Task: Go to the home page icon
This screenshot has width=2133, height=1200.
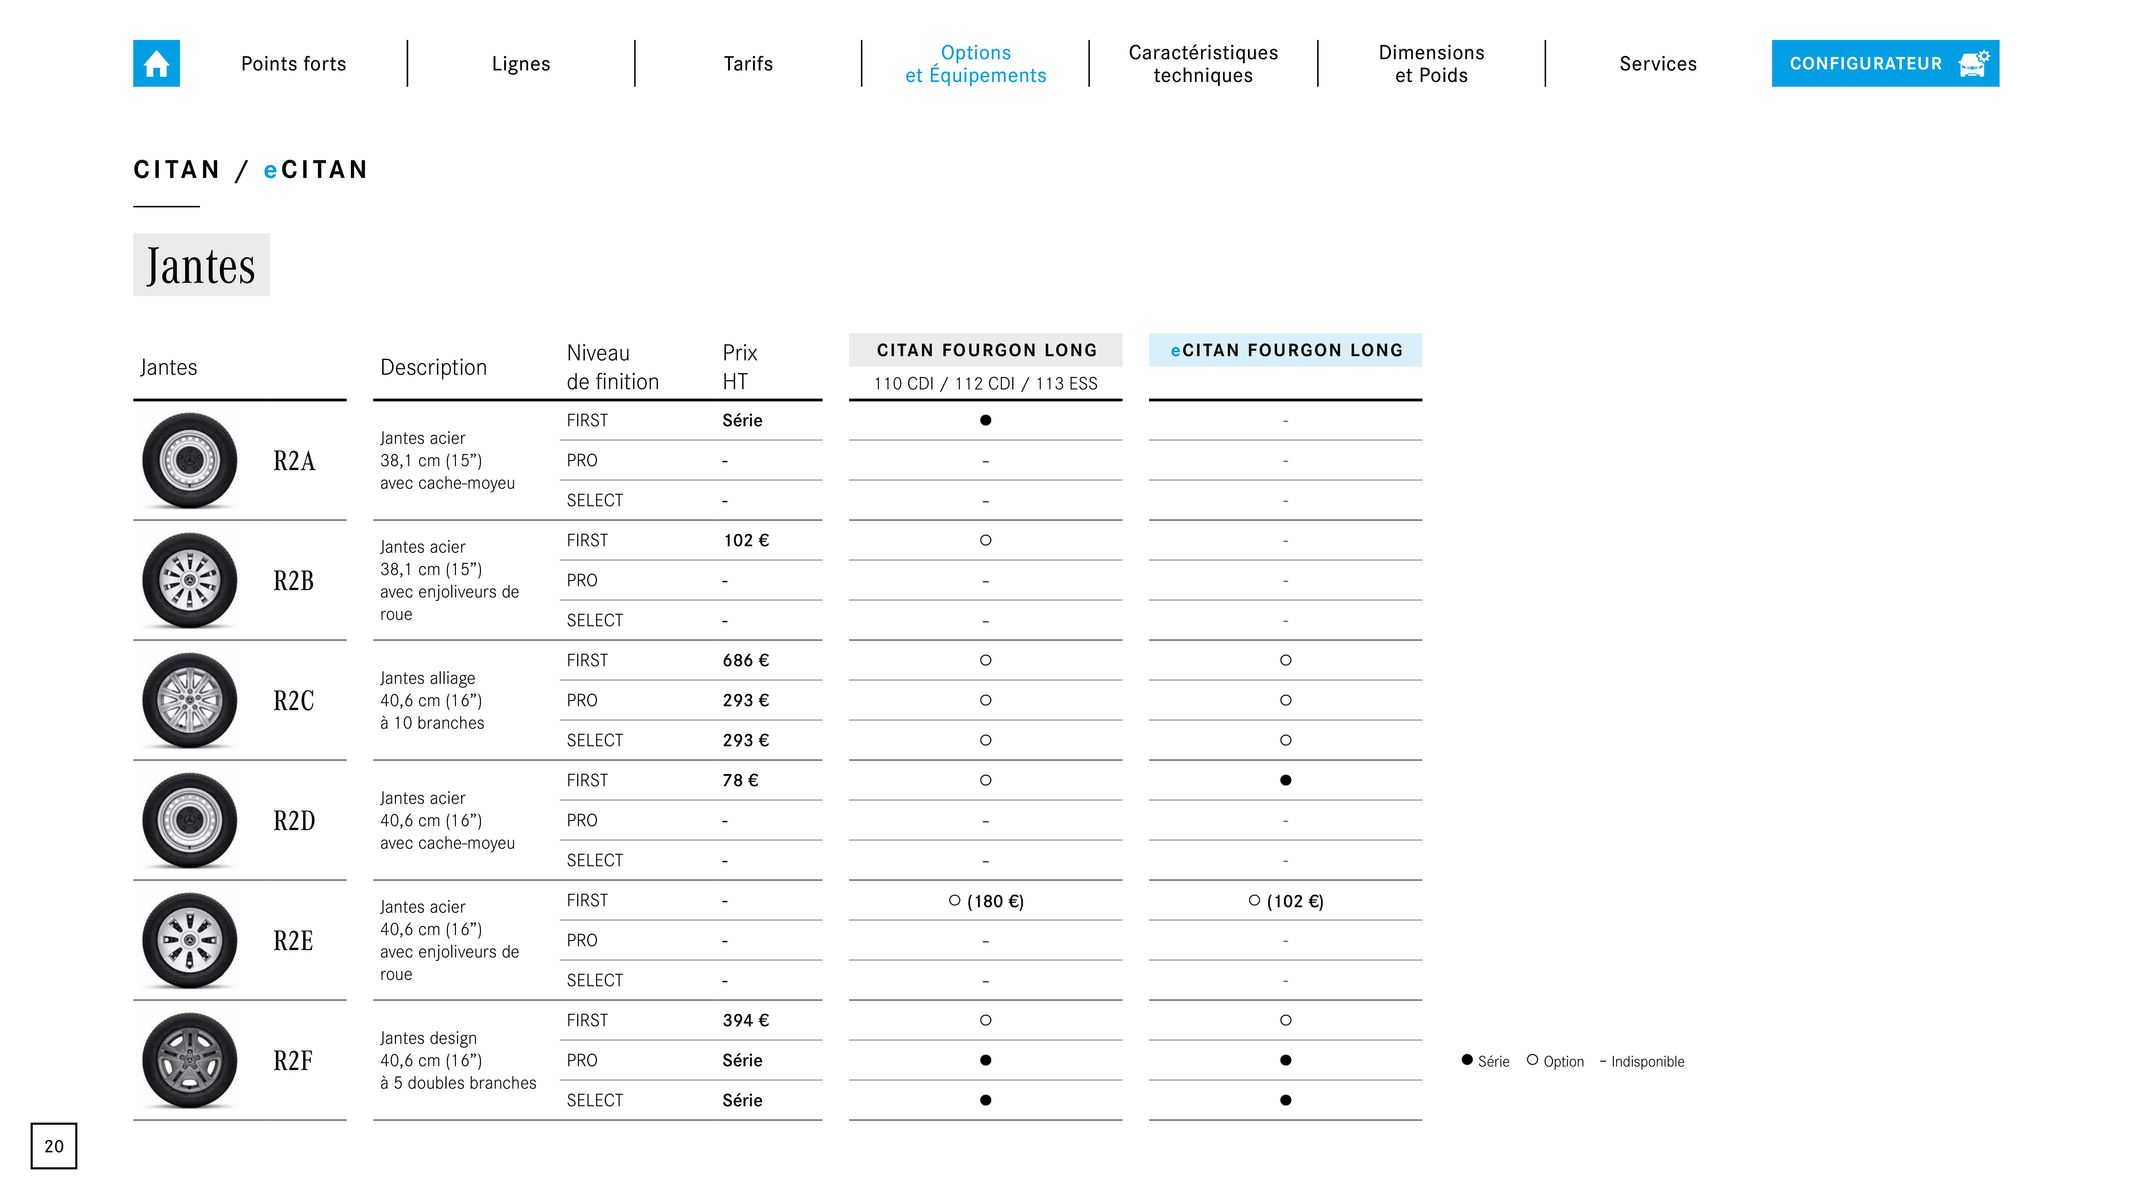Action: pyautogui.click(x=156, y=63)
